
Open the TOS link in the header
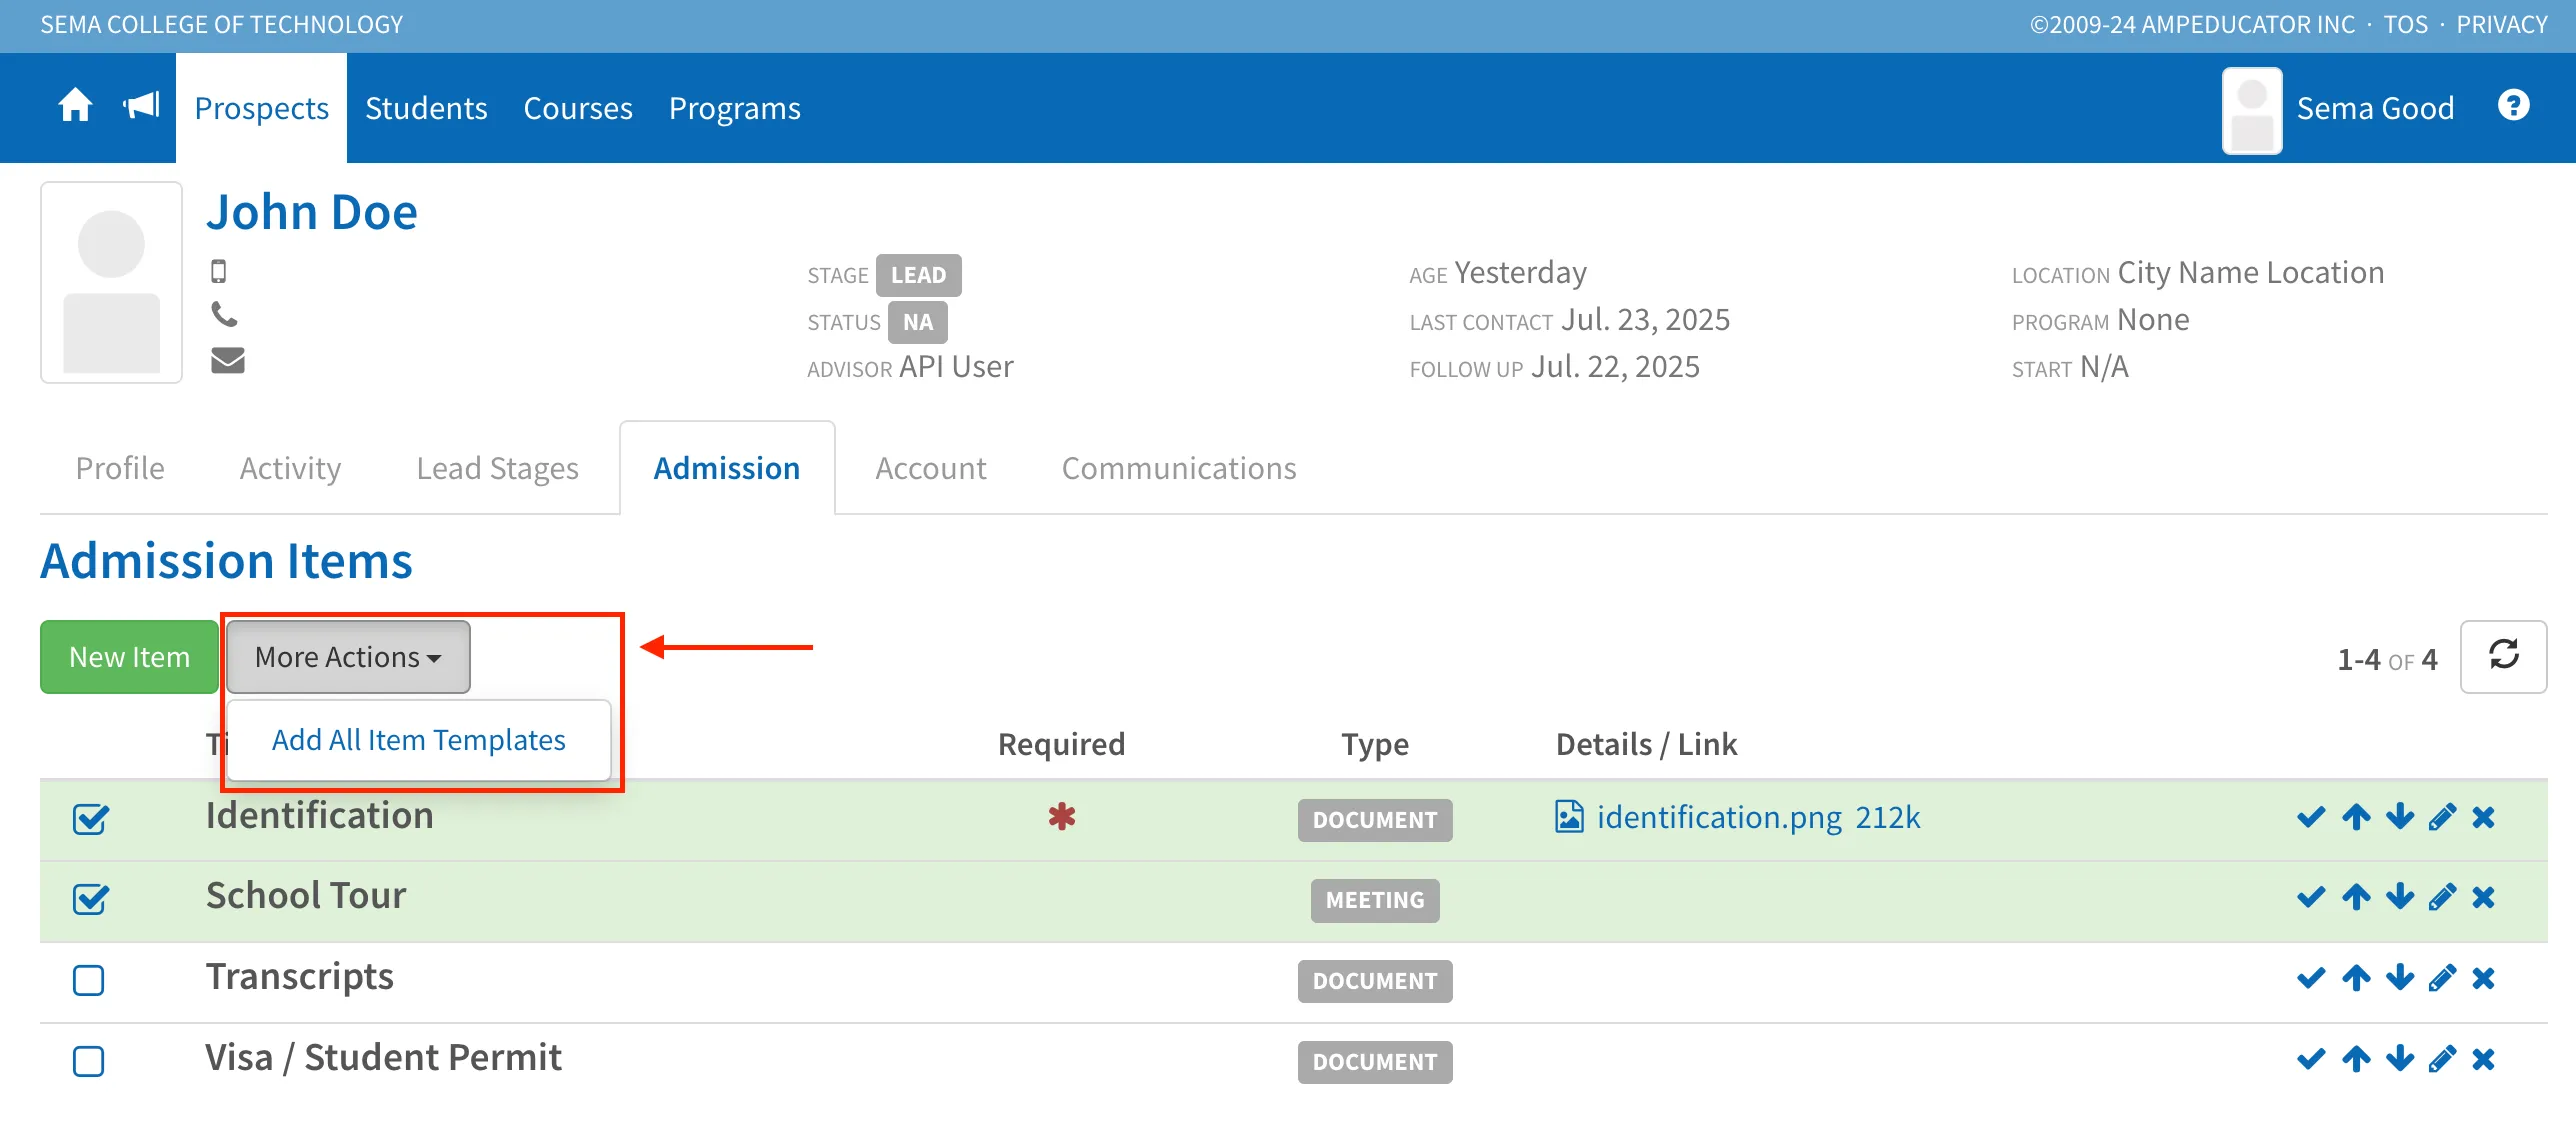[2405, 24]
